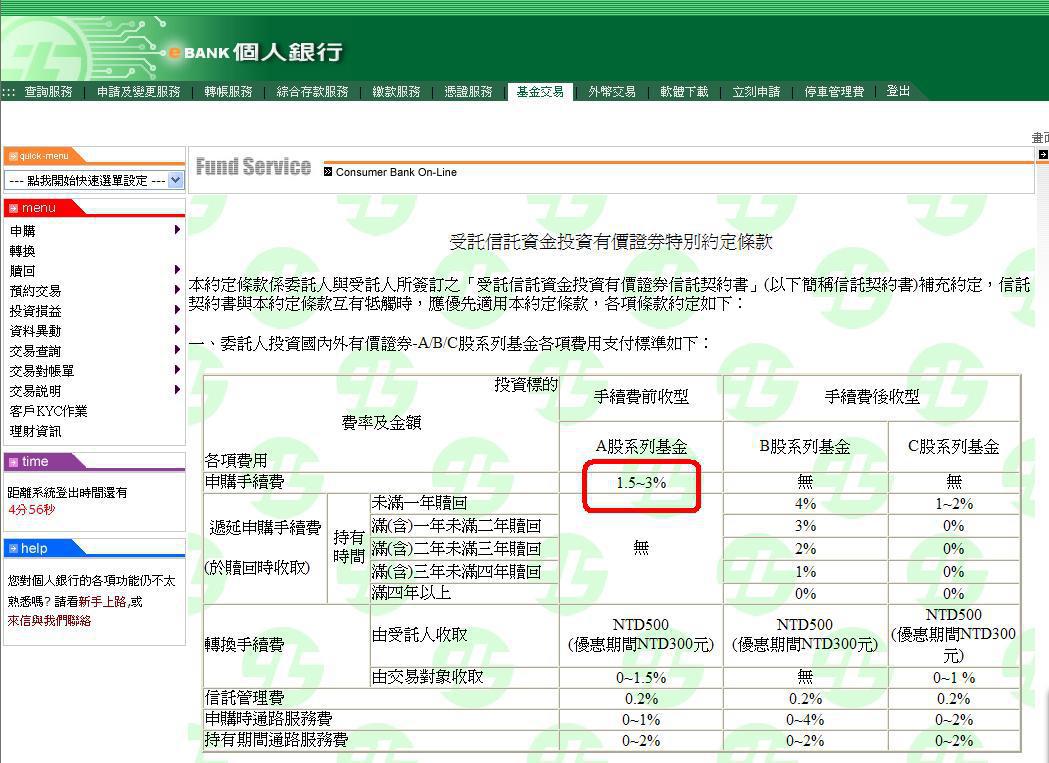Click the eBANK 個人銀行 logo

coord(254,51)
